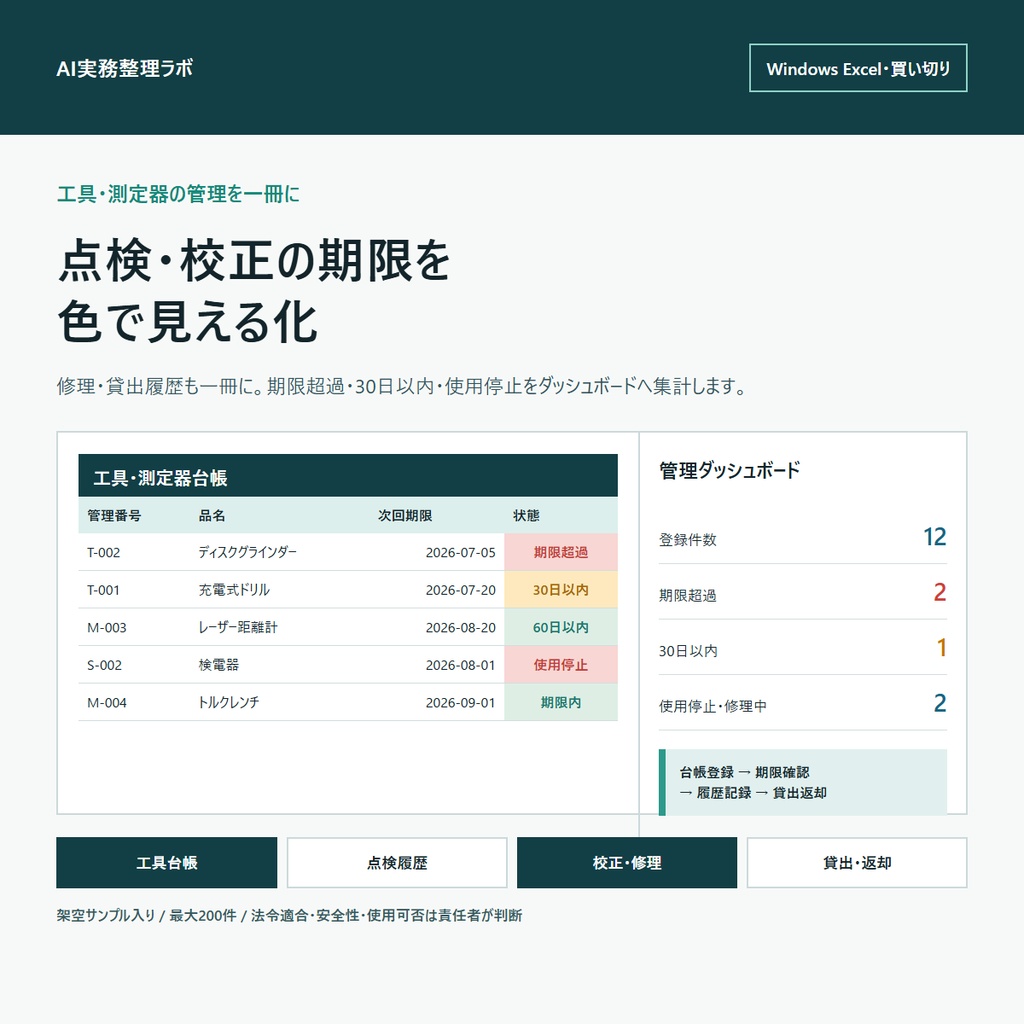The width and height of the screenshot is (1024, 1024).
Task: Click the dashboard 30日以内 label
Action: [688, 650]
